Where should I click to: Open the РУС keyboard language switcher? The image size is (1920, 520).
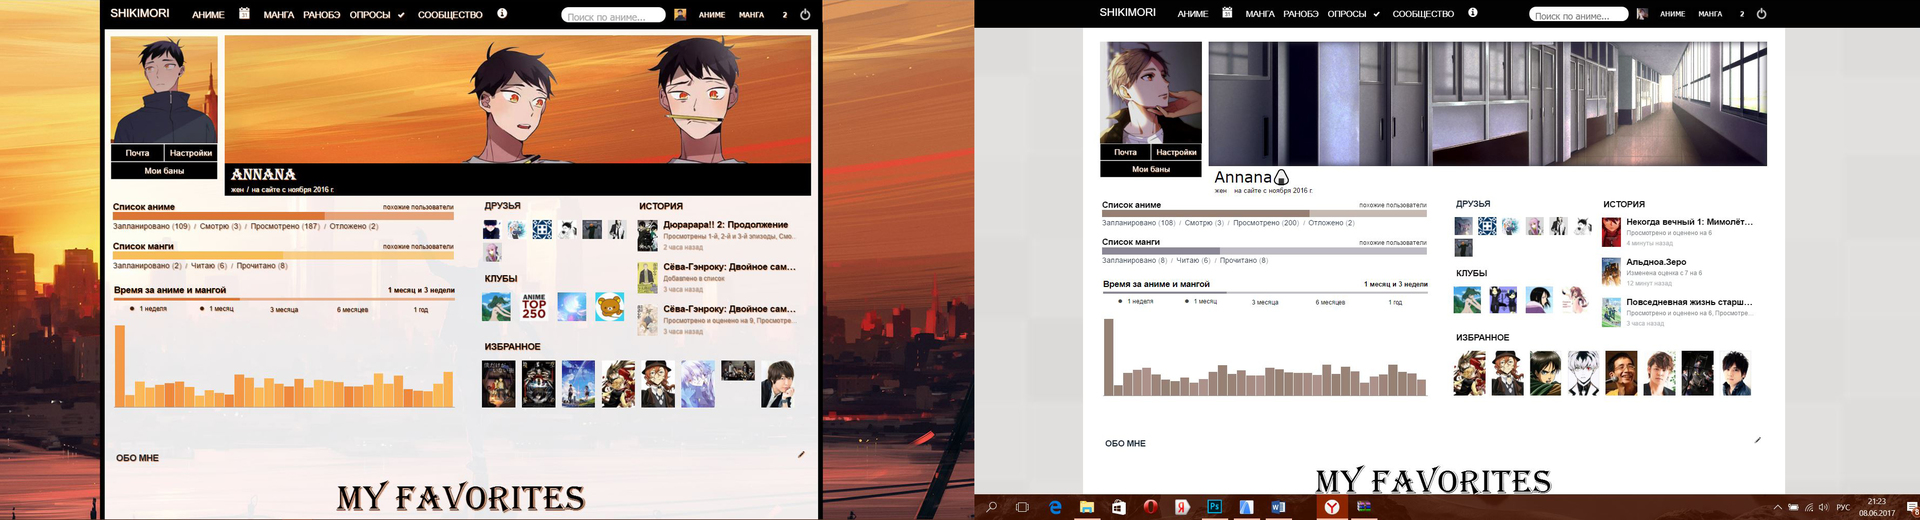(x=1842, y=507)
